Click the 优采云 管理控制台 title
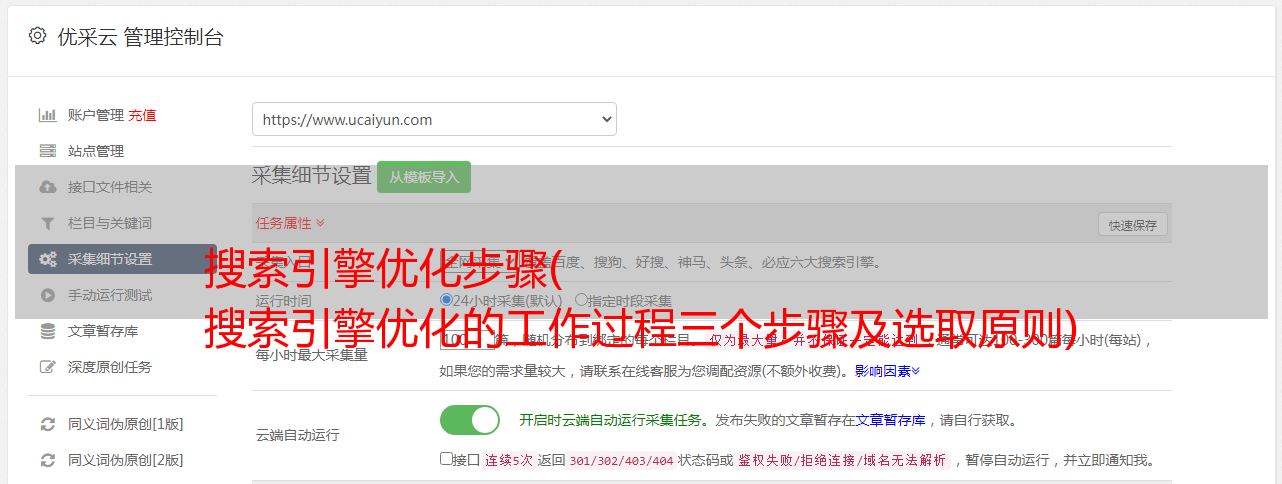1282x484 pixels. (x=140, y=37)
